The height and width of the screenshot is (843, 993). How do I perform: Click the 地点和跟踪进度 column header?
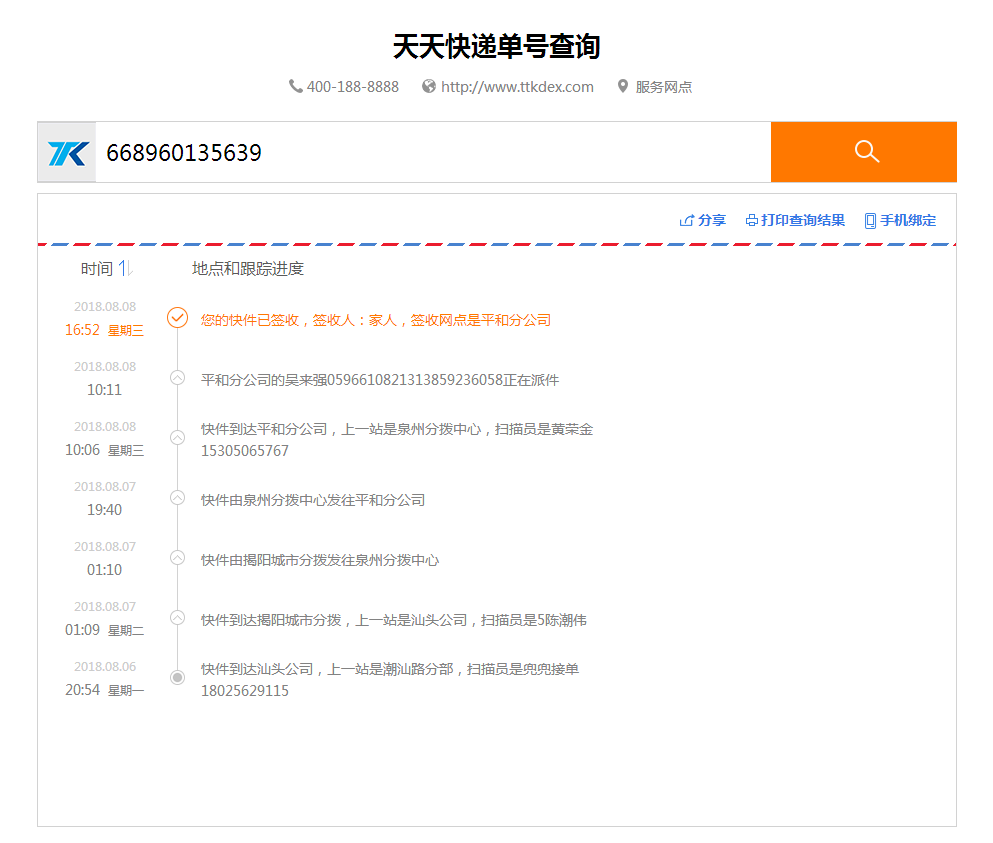(x=248, y=269)
